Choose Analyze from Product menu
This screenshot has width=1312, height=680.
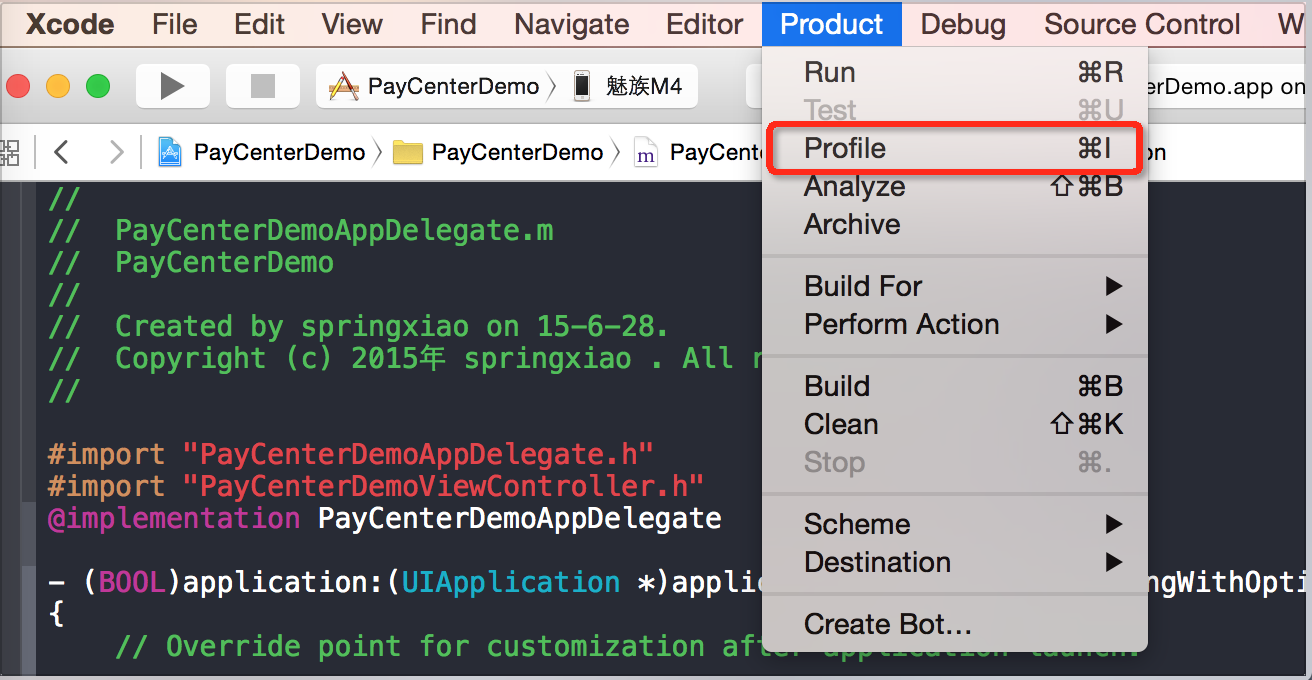point(955,186)
